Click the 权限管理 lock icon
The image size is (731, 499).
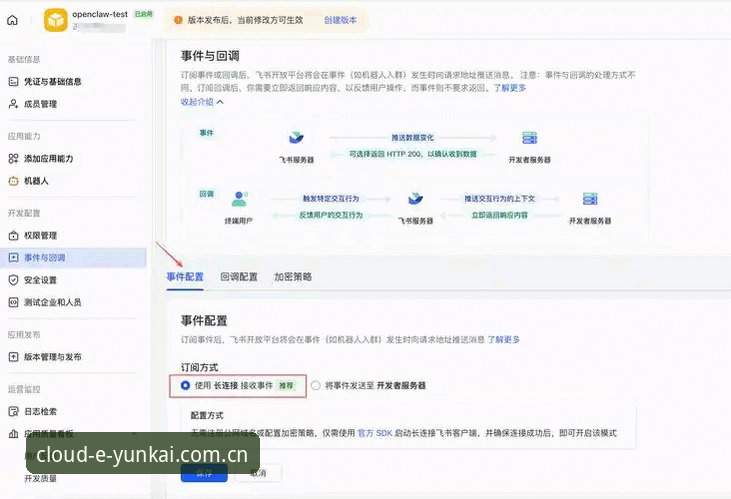click(x=14, y=236)
